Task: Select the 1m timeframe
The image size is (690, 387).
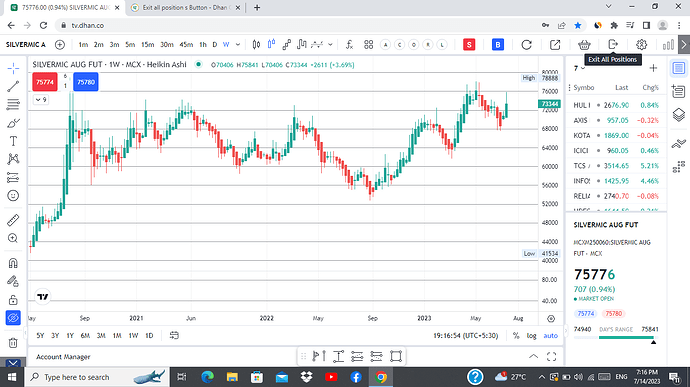Action: 83,44
